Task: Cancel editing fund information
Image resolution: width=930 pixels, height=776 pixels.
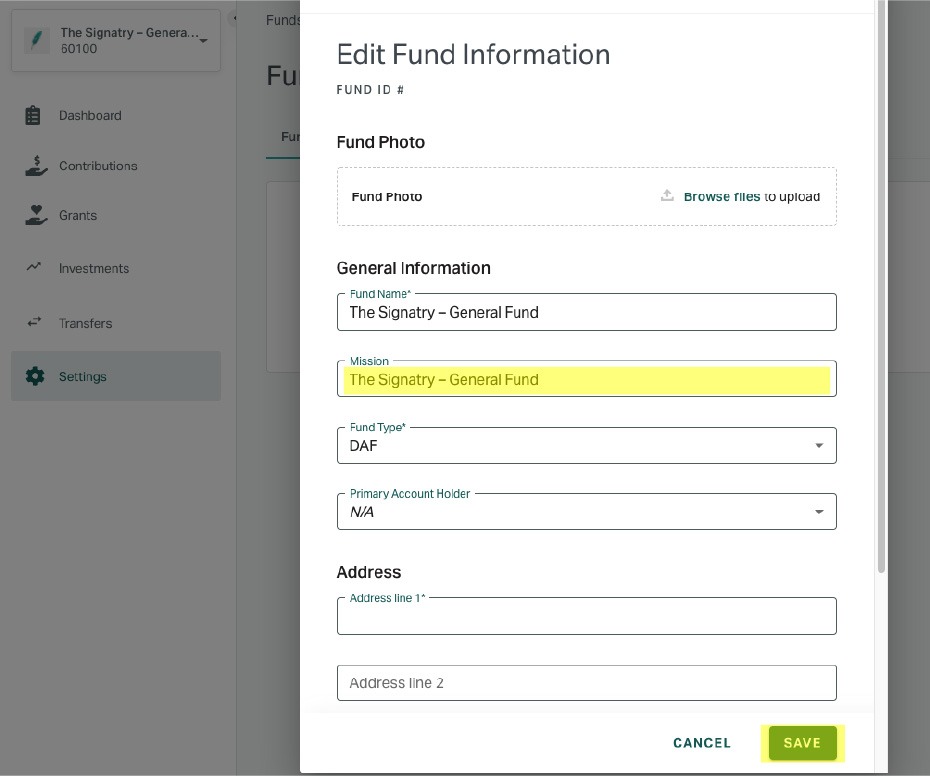Action: (702, 743)
